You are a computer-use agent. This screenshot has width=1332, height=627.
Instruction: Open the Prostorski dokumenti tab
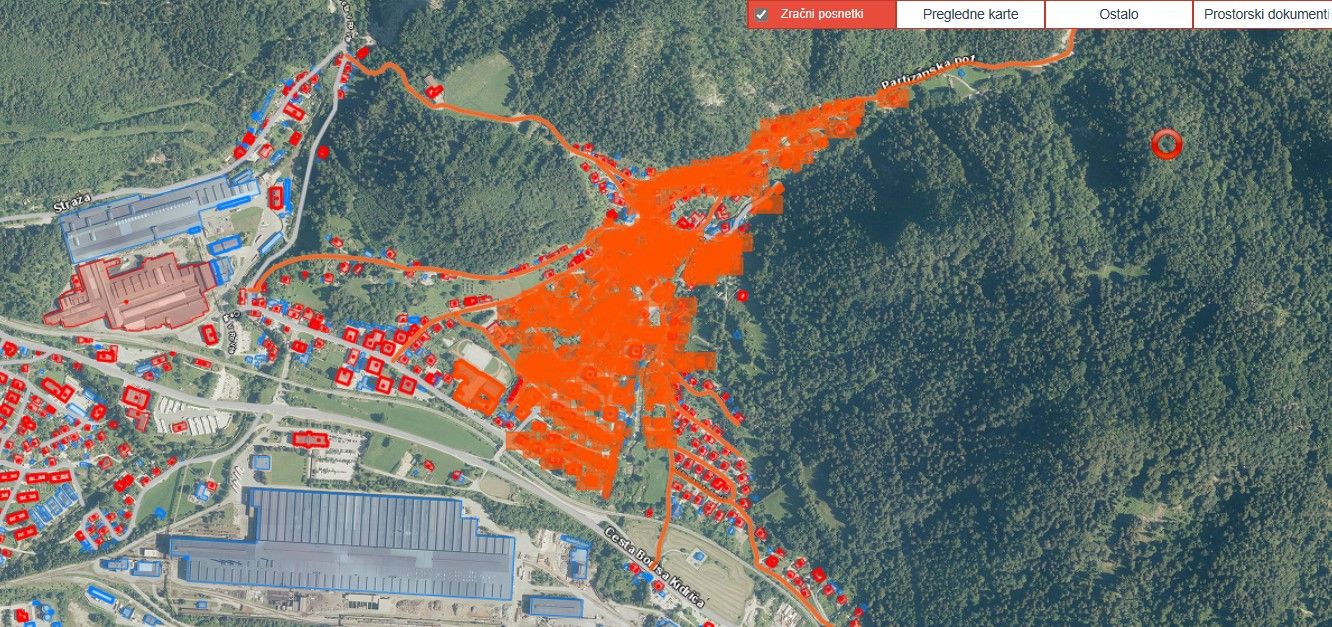tap(1262, 15)
